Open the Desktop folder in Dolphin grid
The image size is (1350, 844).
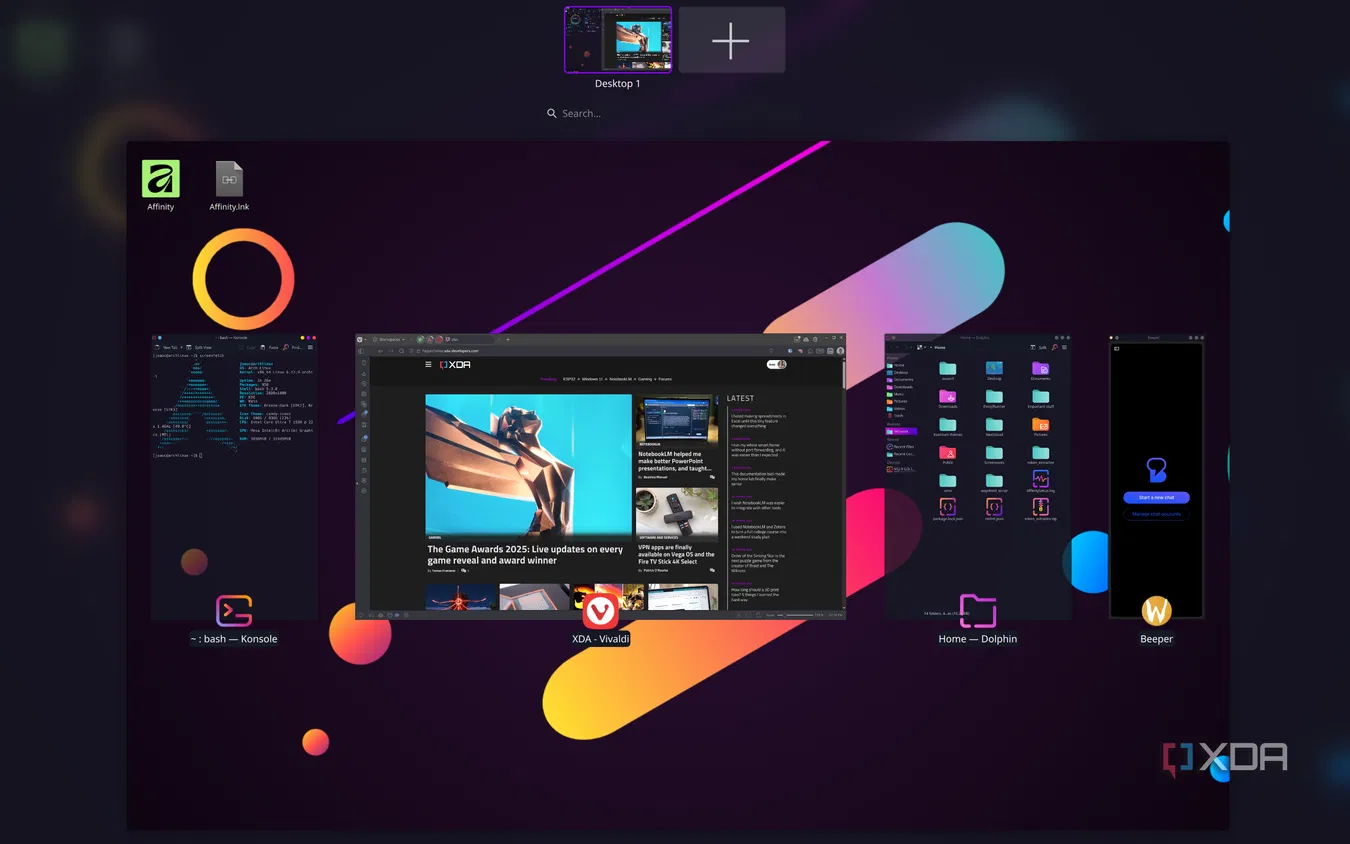pos(994,372)
